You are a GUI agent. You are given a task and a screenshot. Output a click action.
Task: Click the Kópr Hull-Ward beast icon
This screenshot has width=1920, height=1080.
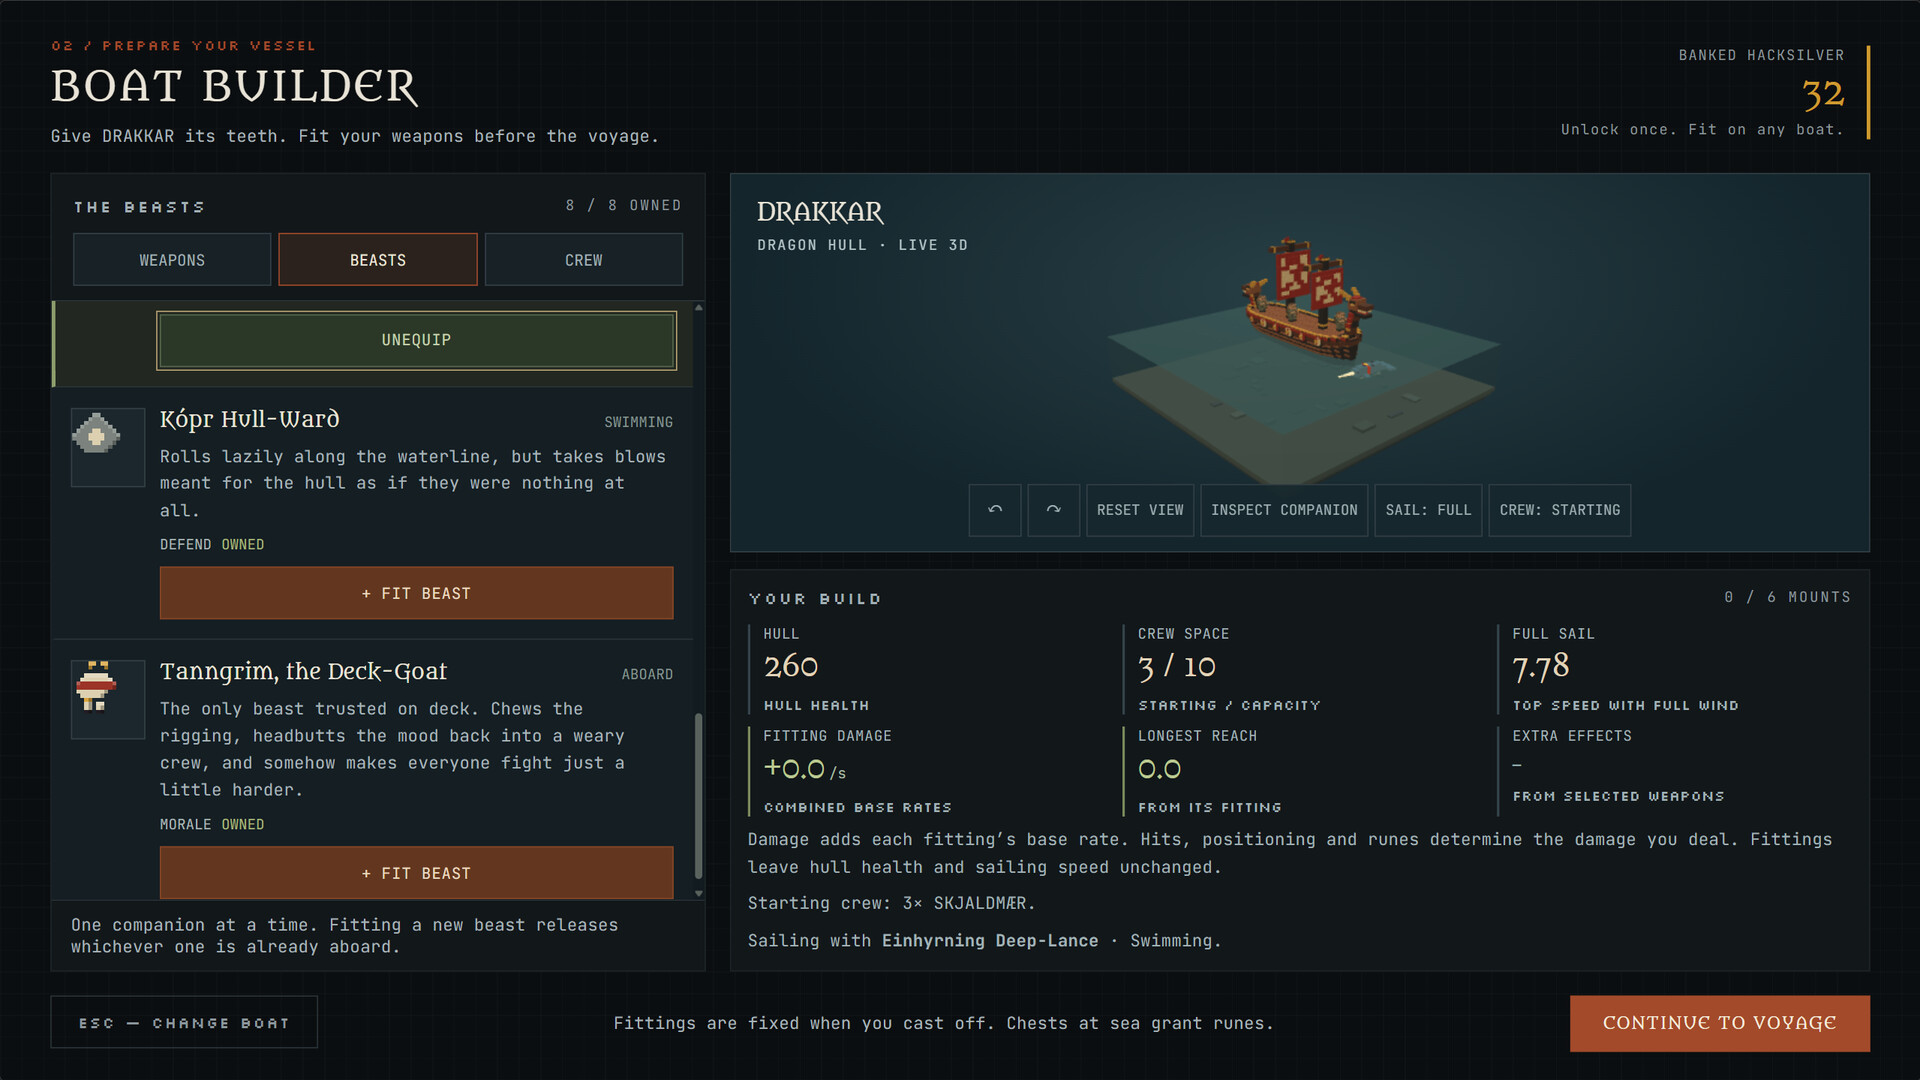click(108, 447)
